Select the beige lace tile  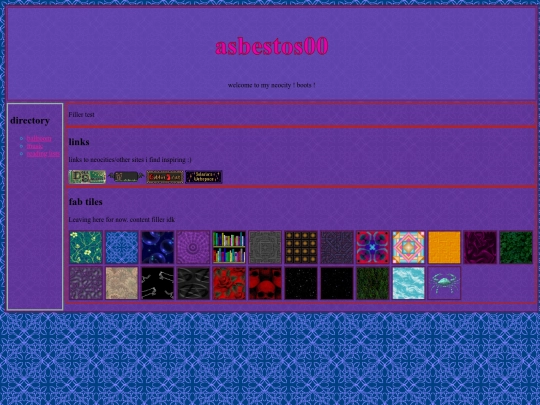[x=122, y=283]
